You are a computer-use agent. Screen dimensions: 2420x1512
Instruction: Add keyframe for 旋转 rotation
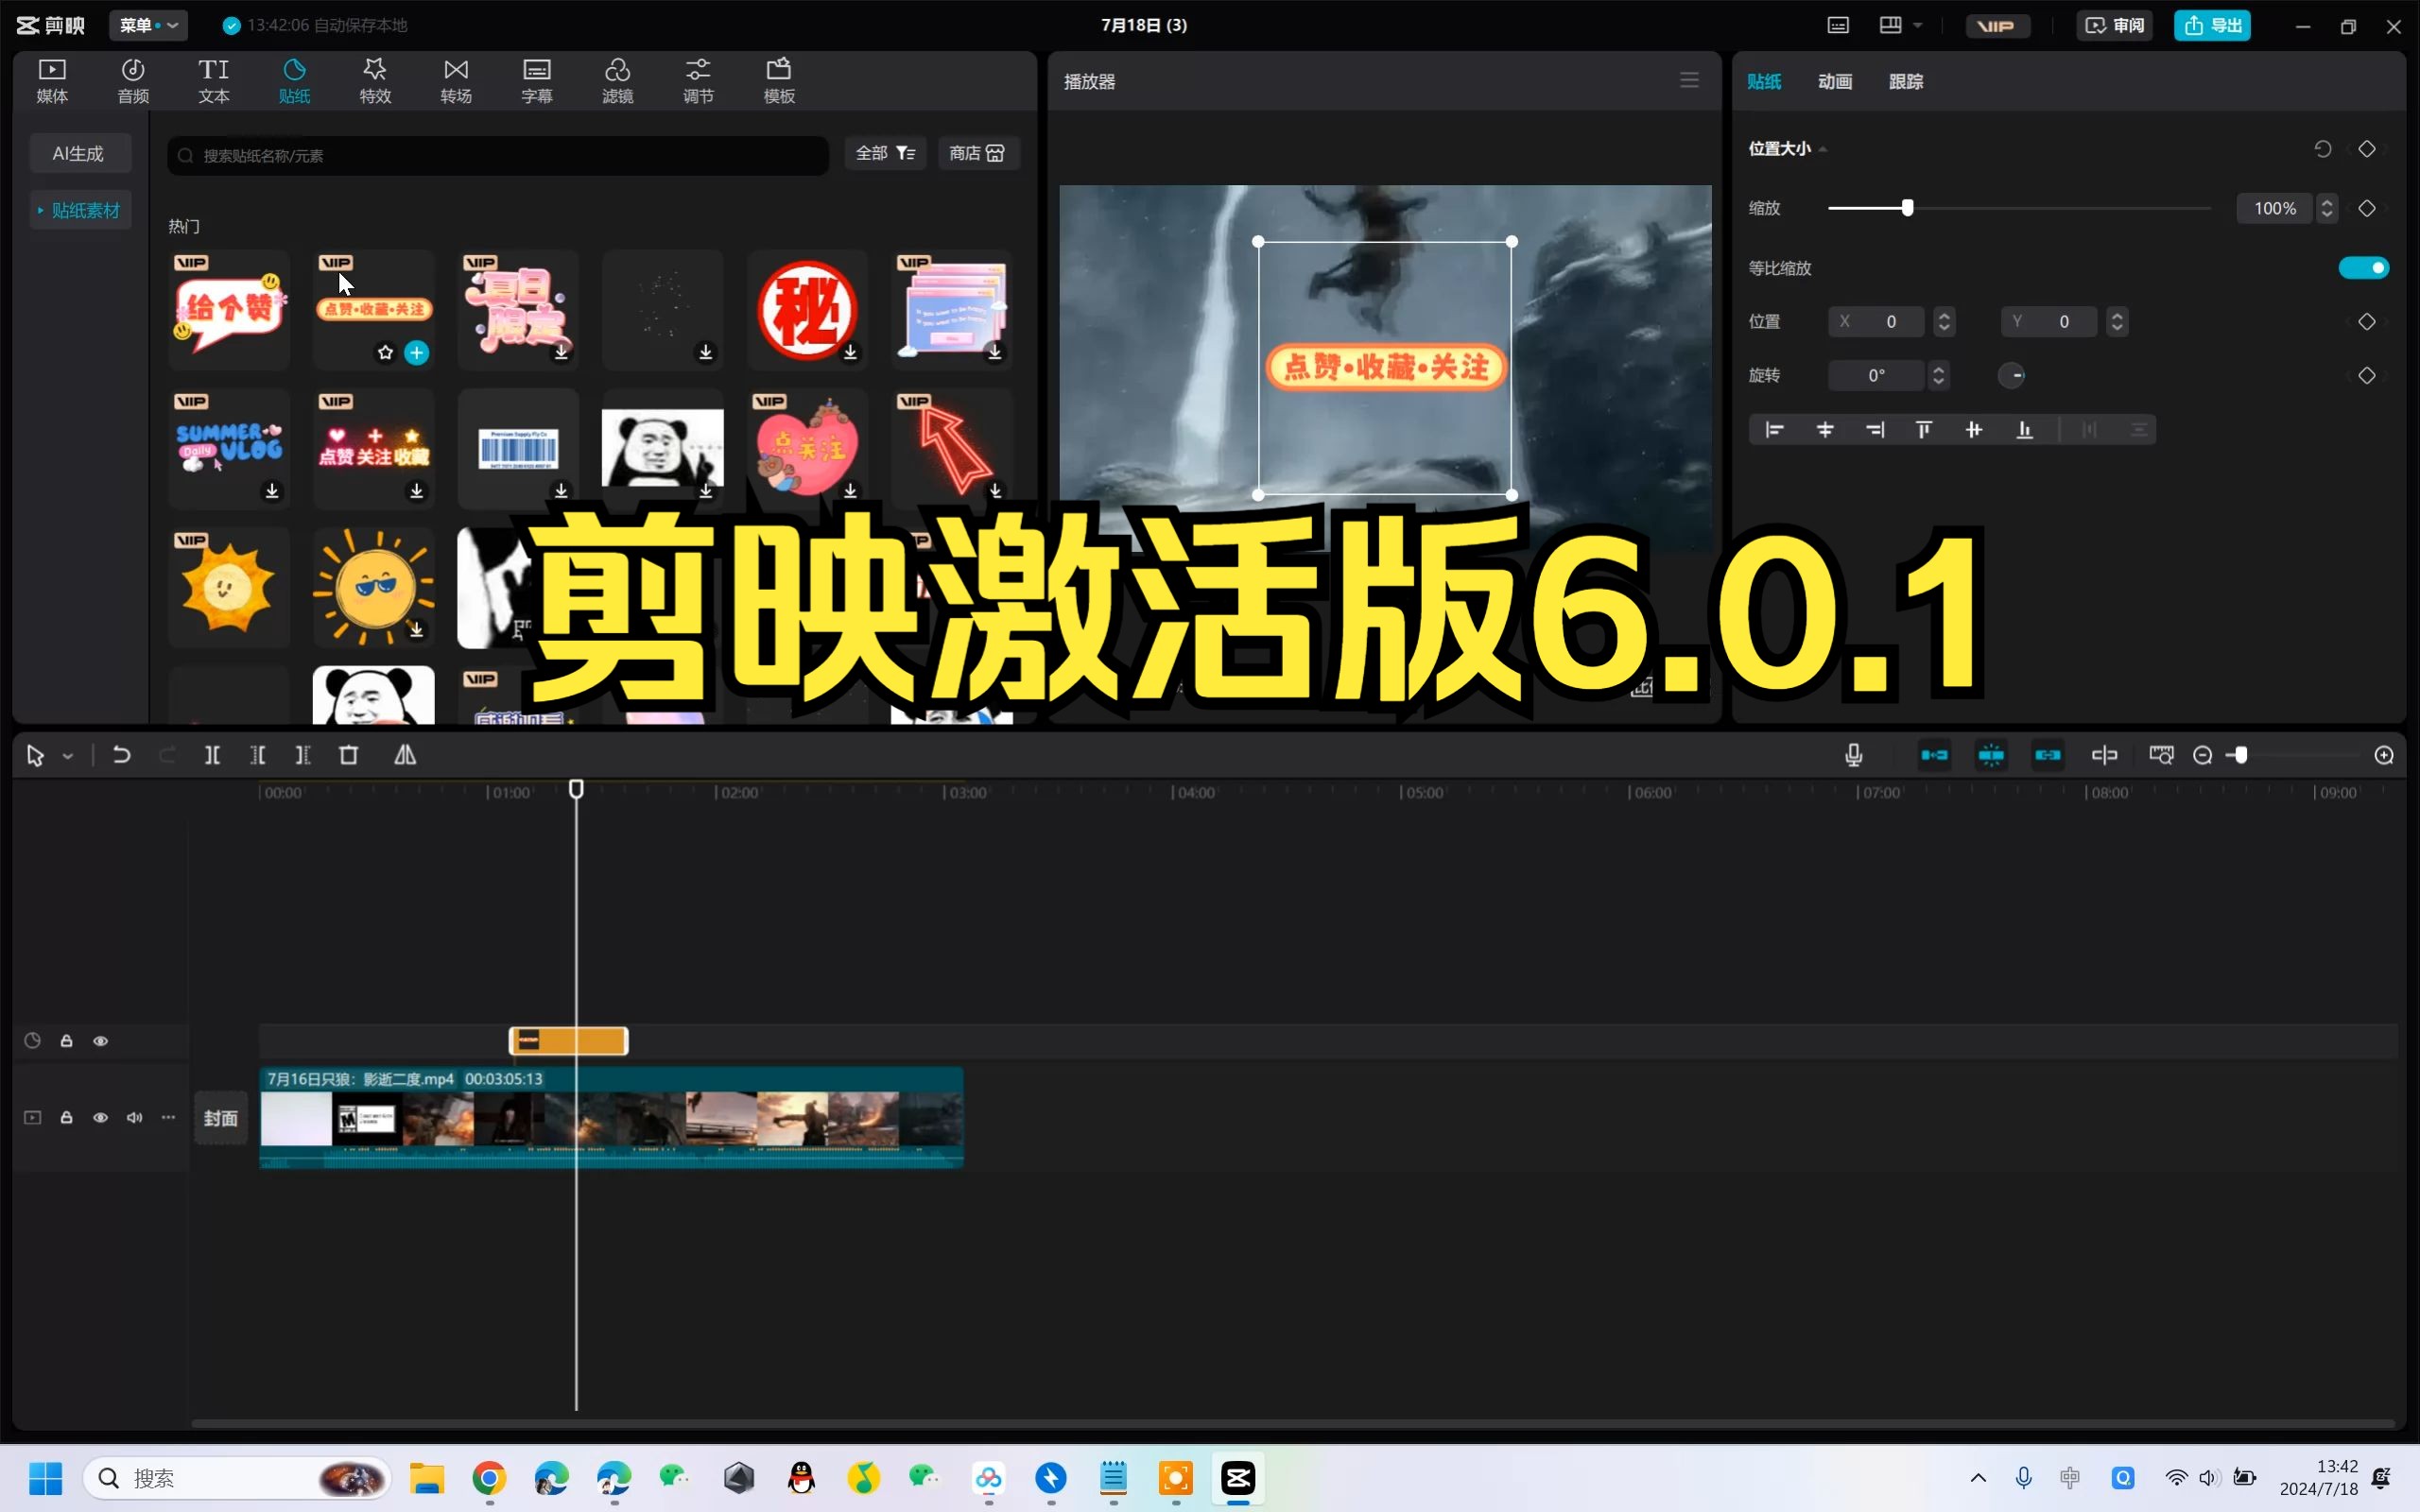pyautogui.click(x=2367, y=375)
